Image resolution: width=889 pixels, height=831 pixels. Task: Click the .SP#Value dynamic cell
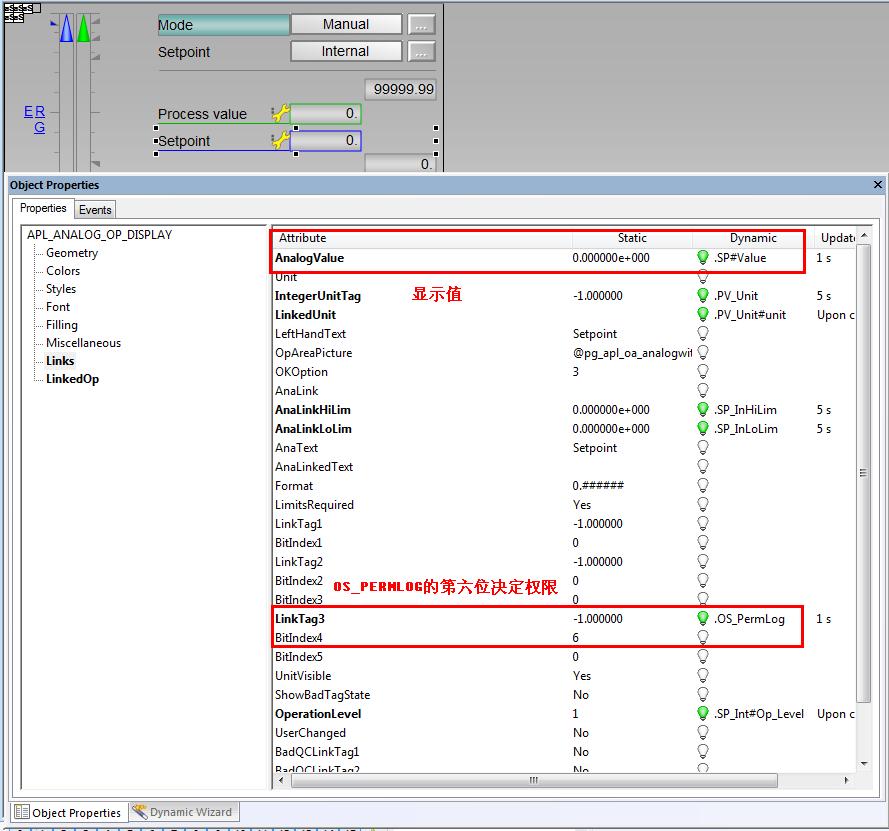740,258
